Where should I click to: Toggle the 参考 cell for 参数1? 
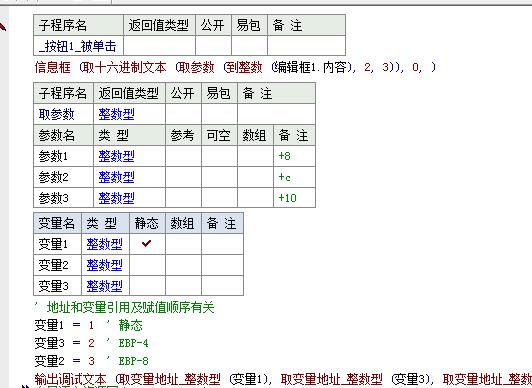183,156
